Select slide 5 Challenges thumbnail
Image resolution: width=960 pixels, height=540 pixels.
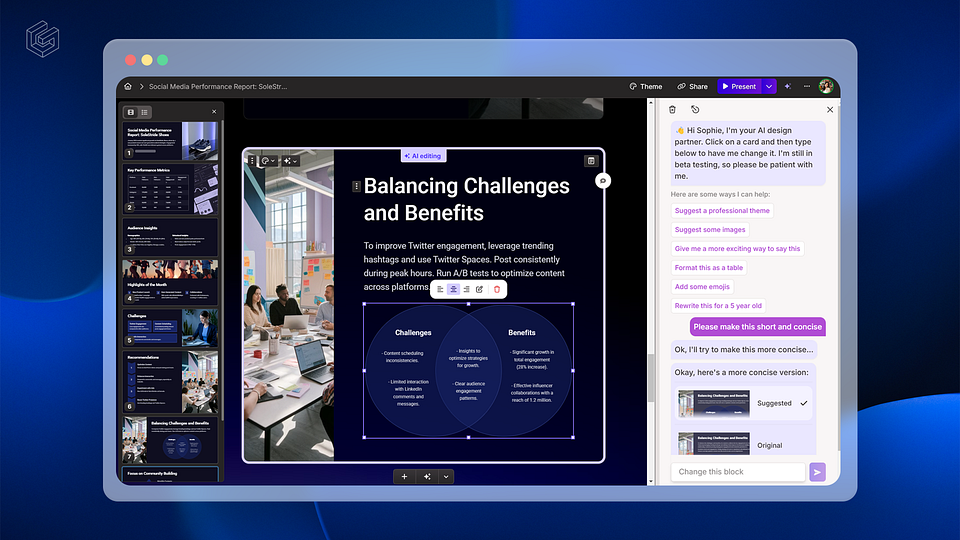pos(170,328)
